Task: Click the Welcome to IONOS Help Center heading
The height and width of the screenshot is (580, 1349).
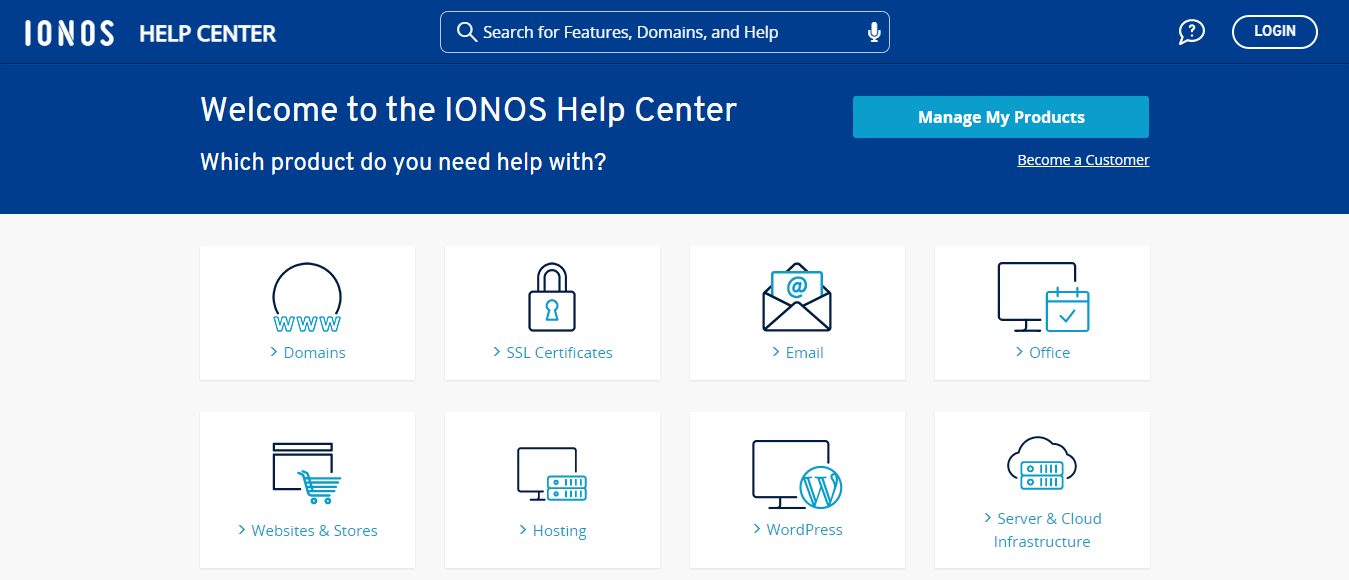Action: pyautogui.click(x=469, y=109)
